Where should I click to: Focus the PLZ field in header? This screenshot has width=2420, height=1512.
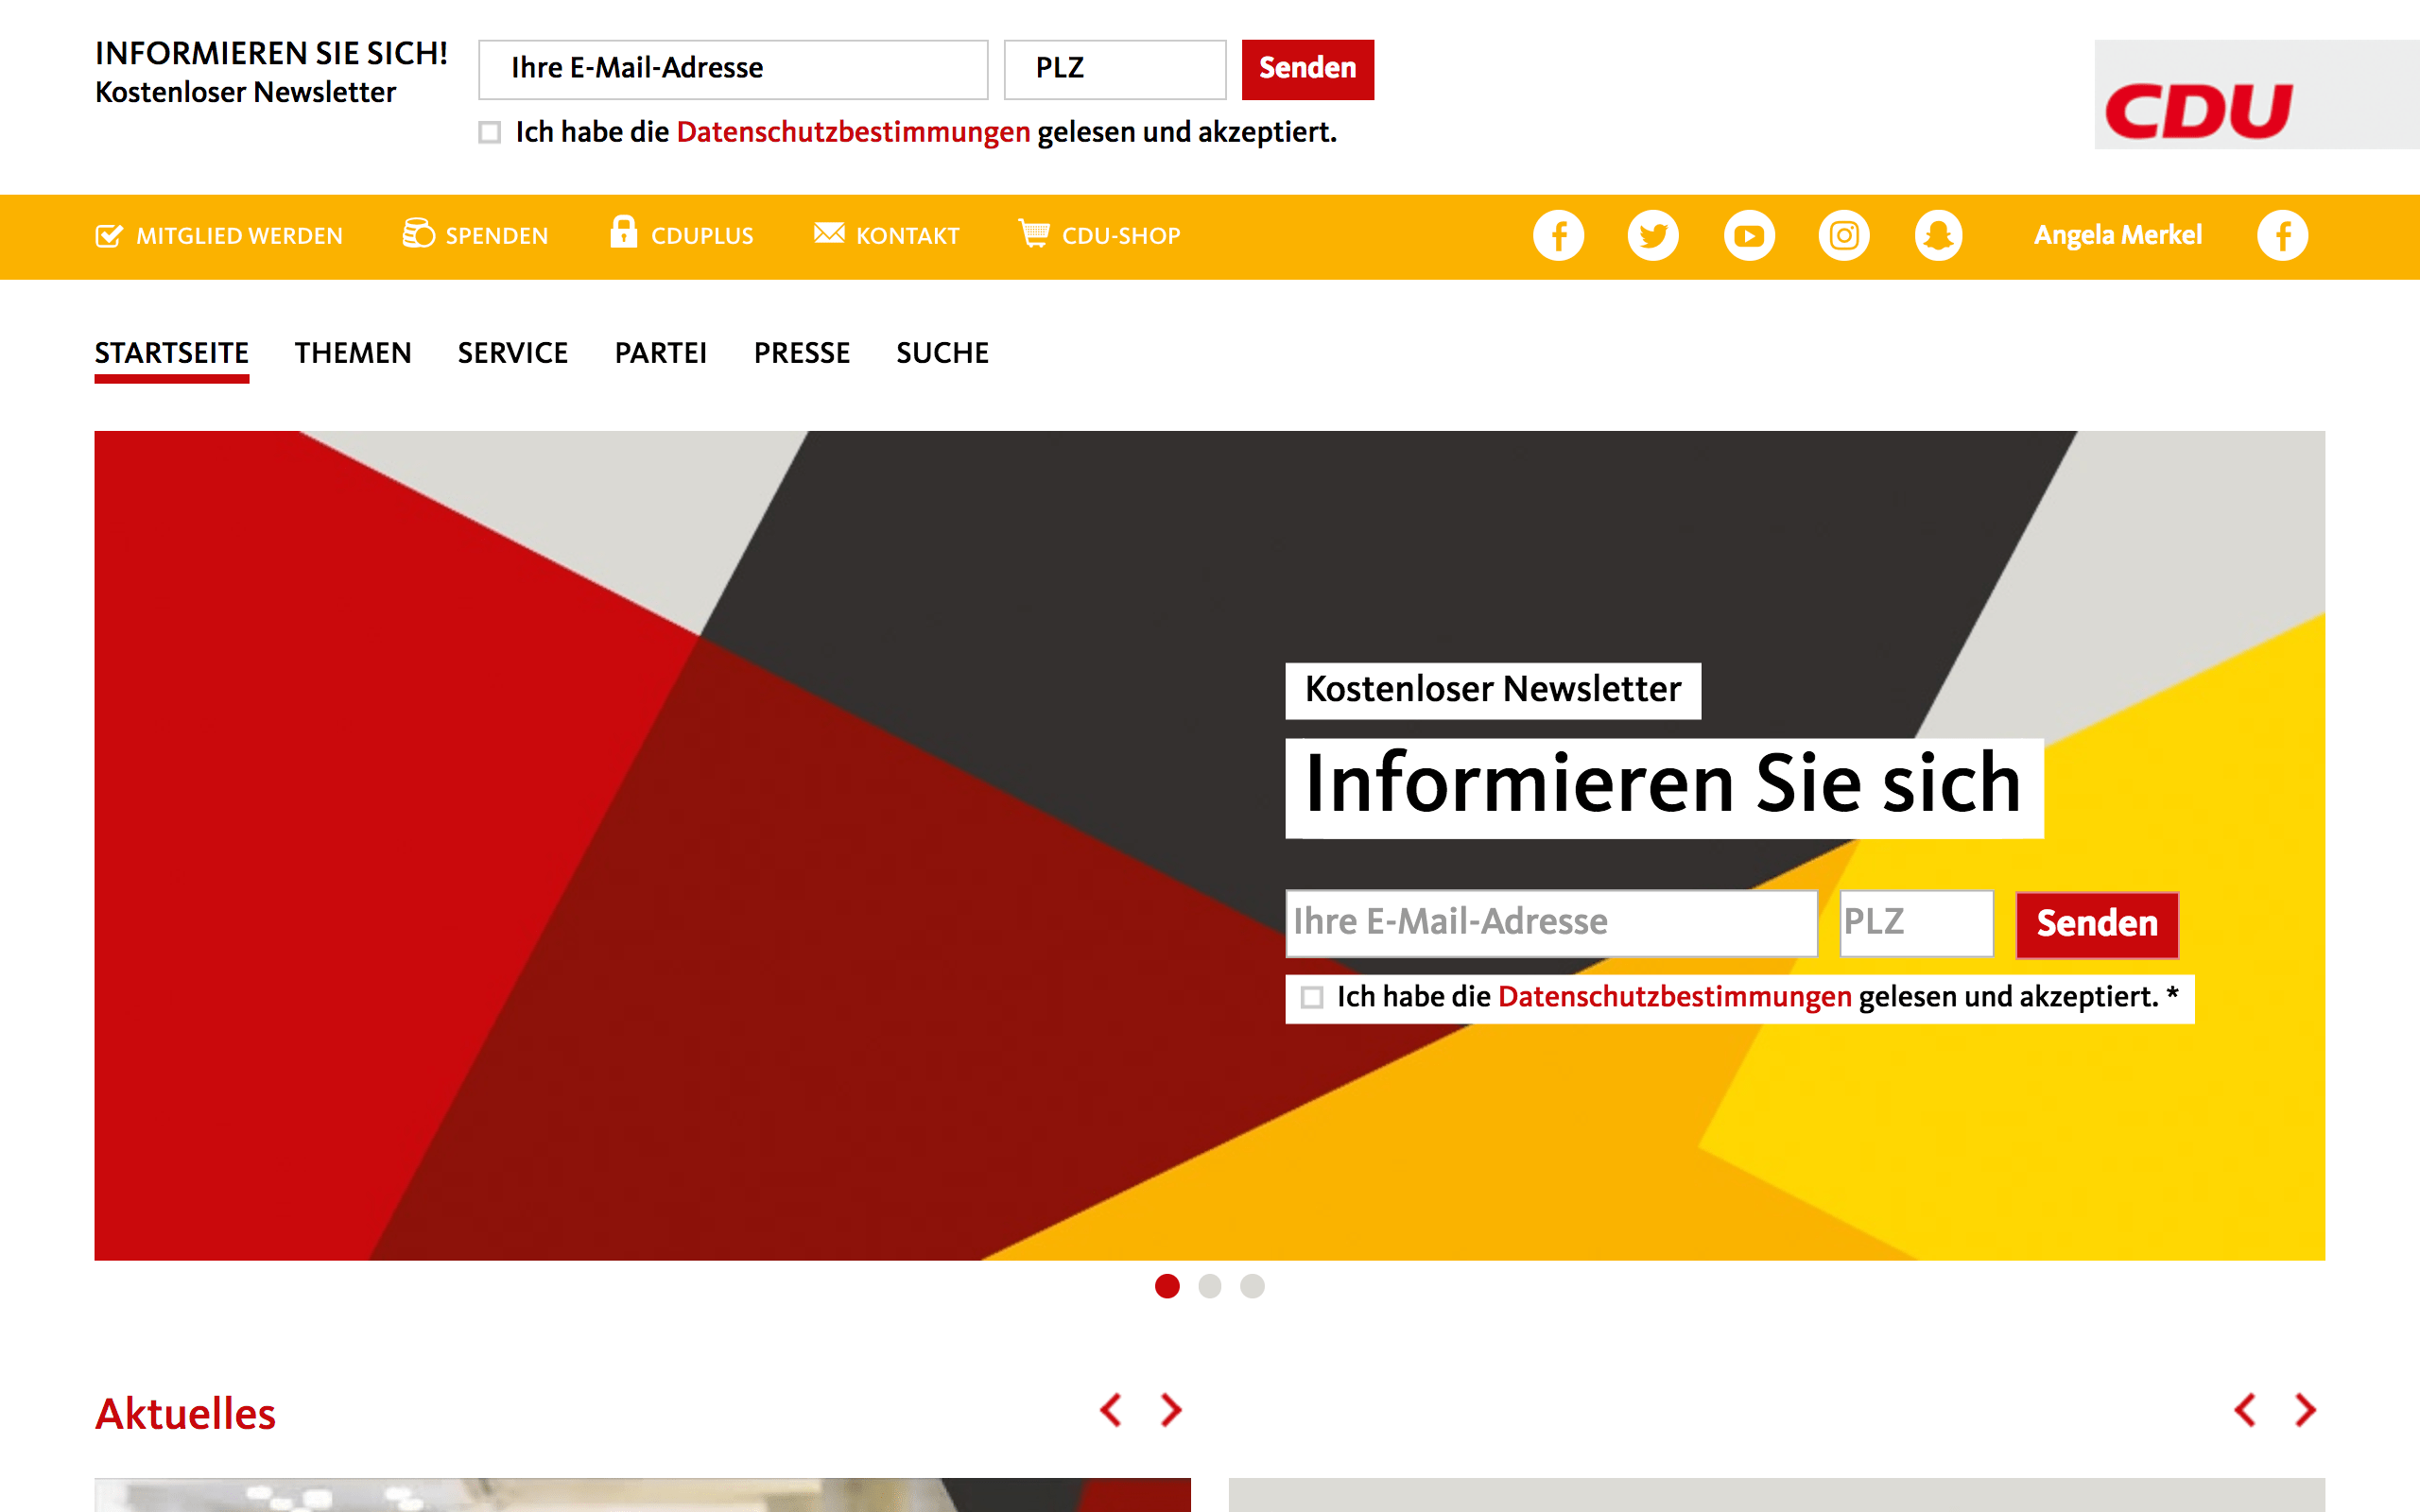1114,69
